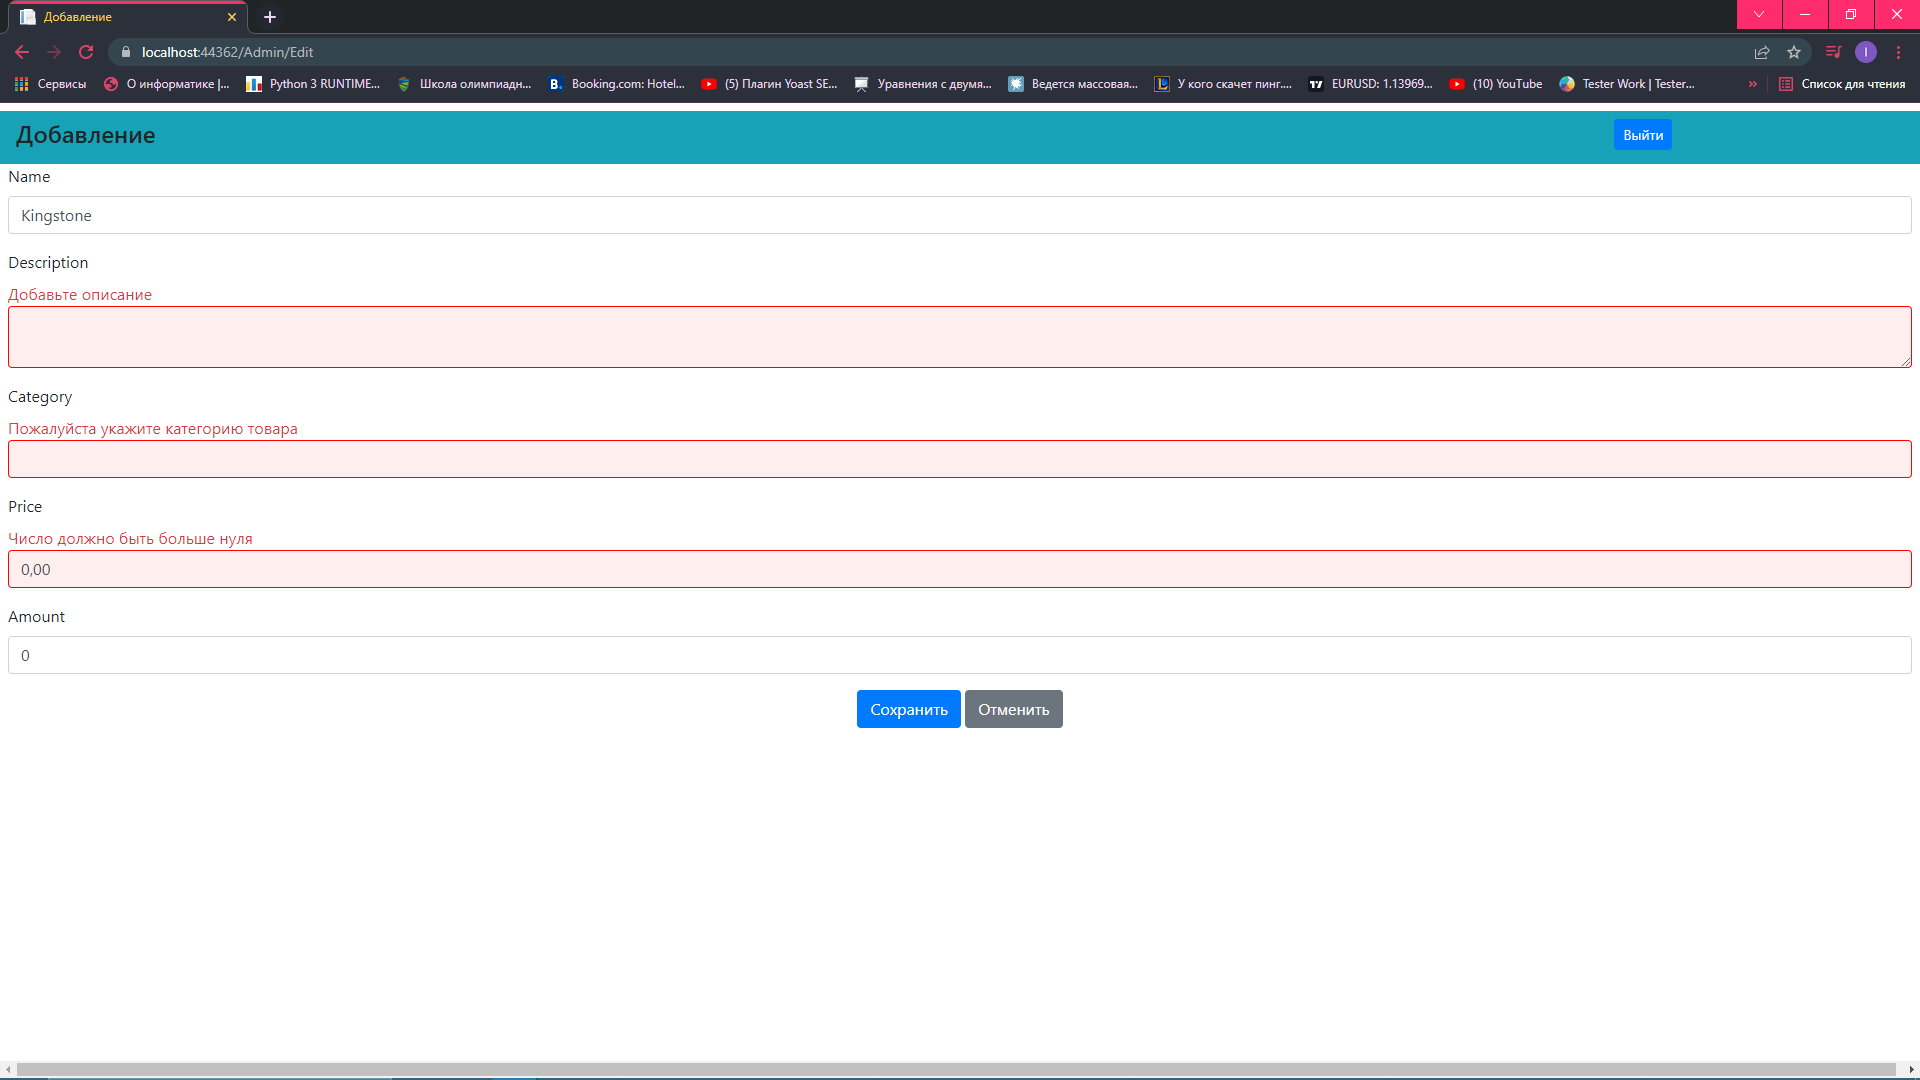Click the Отменить button

click(x=1013, y=708)
